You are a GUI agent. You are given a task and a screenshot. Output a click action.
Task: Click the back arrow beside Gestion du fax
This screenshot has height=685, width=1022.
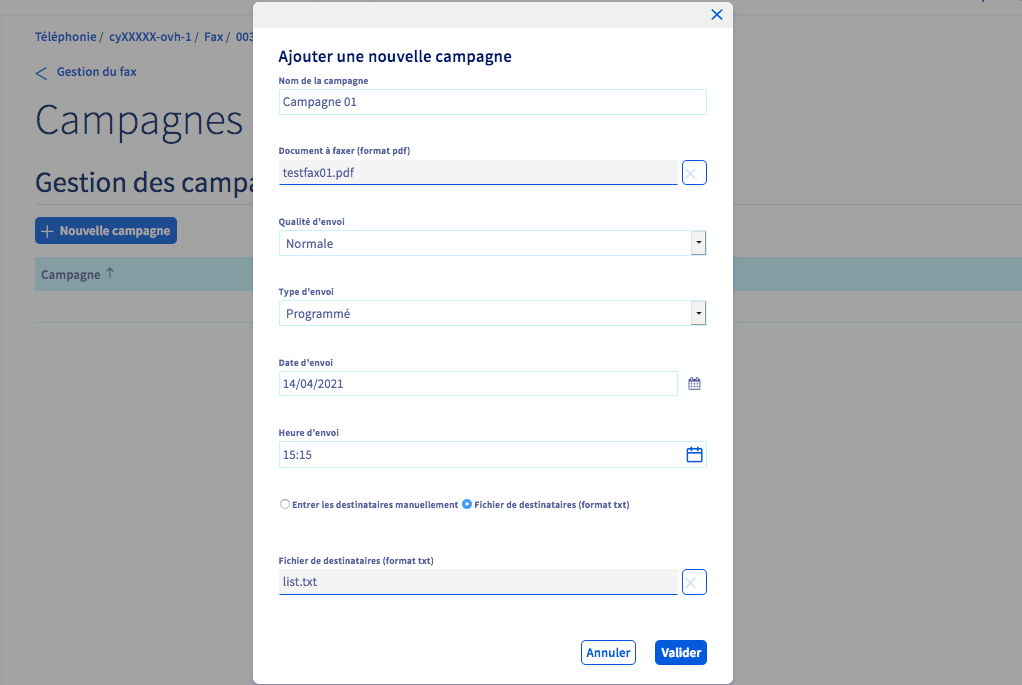pyautogui.click(x=40, y=72)
